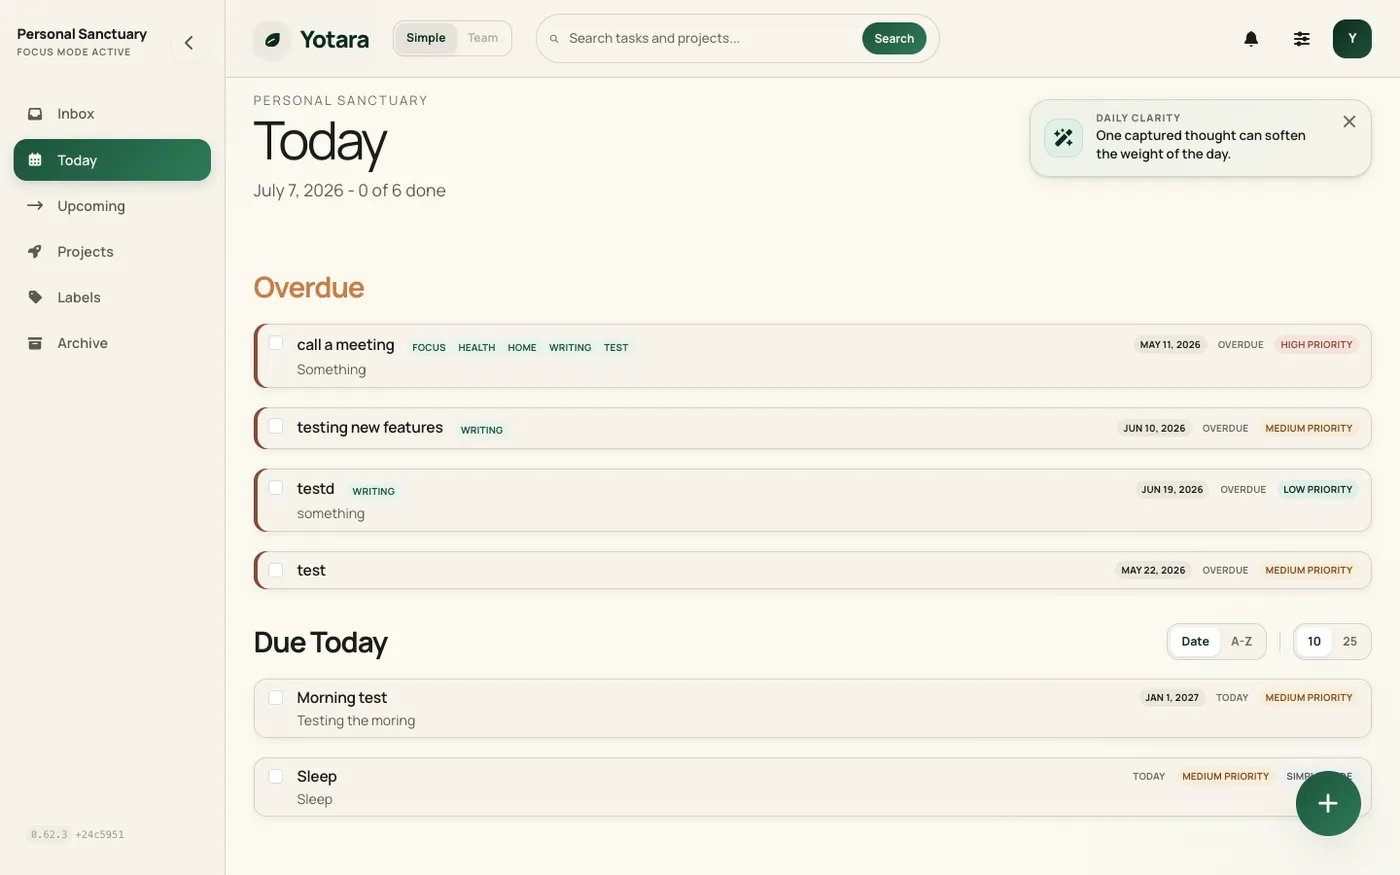Open the 'call a meeting' task title

(346, 345)
